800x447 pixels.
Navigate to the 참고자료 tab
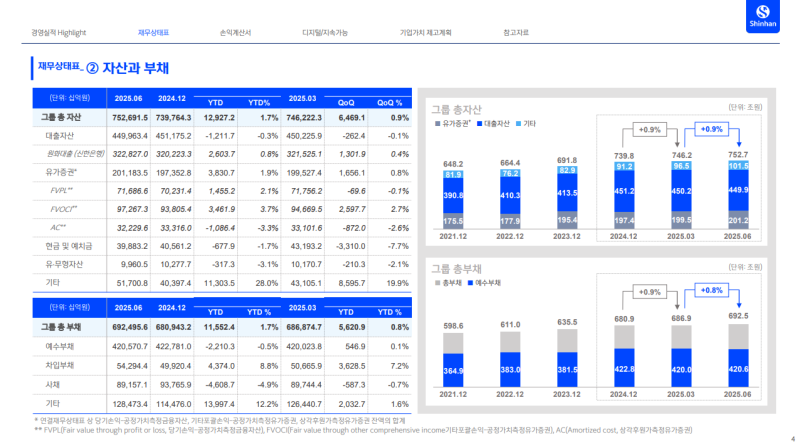pyautogui.click(x=517, y=32)
